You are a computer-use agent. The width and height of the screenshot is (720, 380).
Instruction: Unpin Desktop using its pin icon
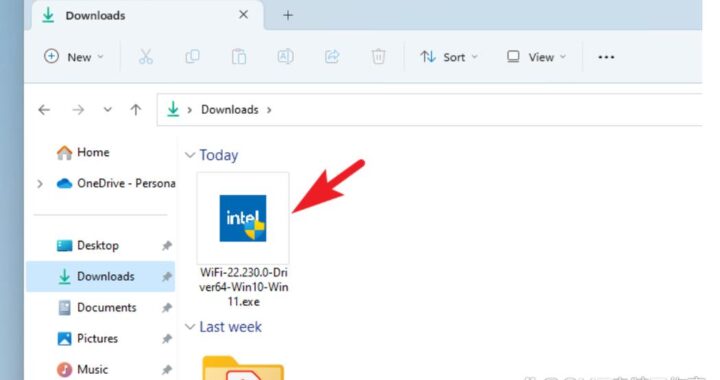(167, 246)
